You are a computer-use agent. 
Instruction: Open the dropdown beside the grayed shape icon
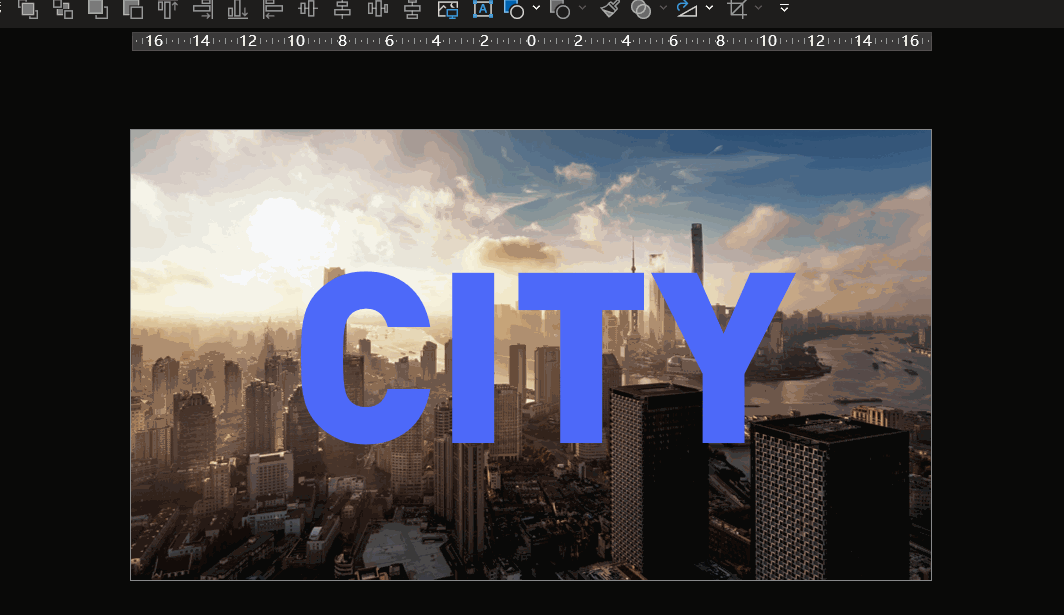click(582, 8)
